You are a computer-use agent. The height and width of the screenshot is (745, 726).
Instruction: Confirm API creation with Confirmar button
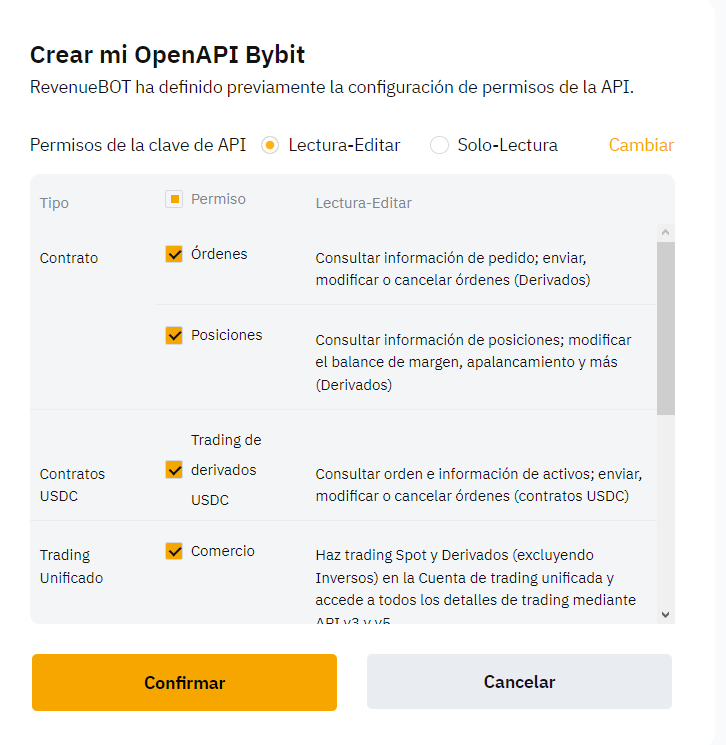click(184, 682)
